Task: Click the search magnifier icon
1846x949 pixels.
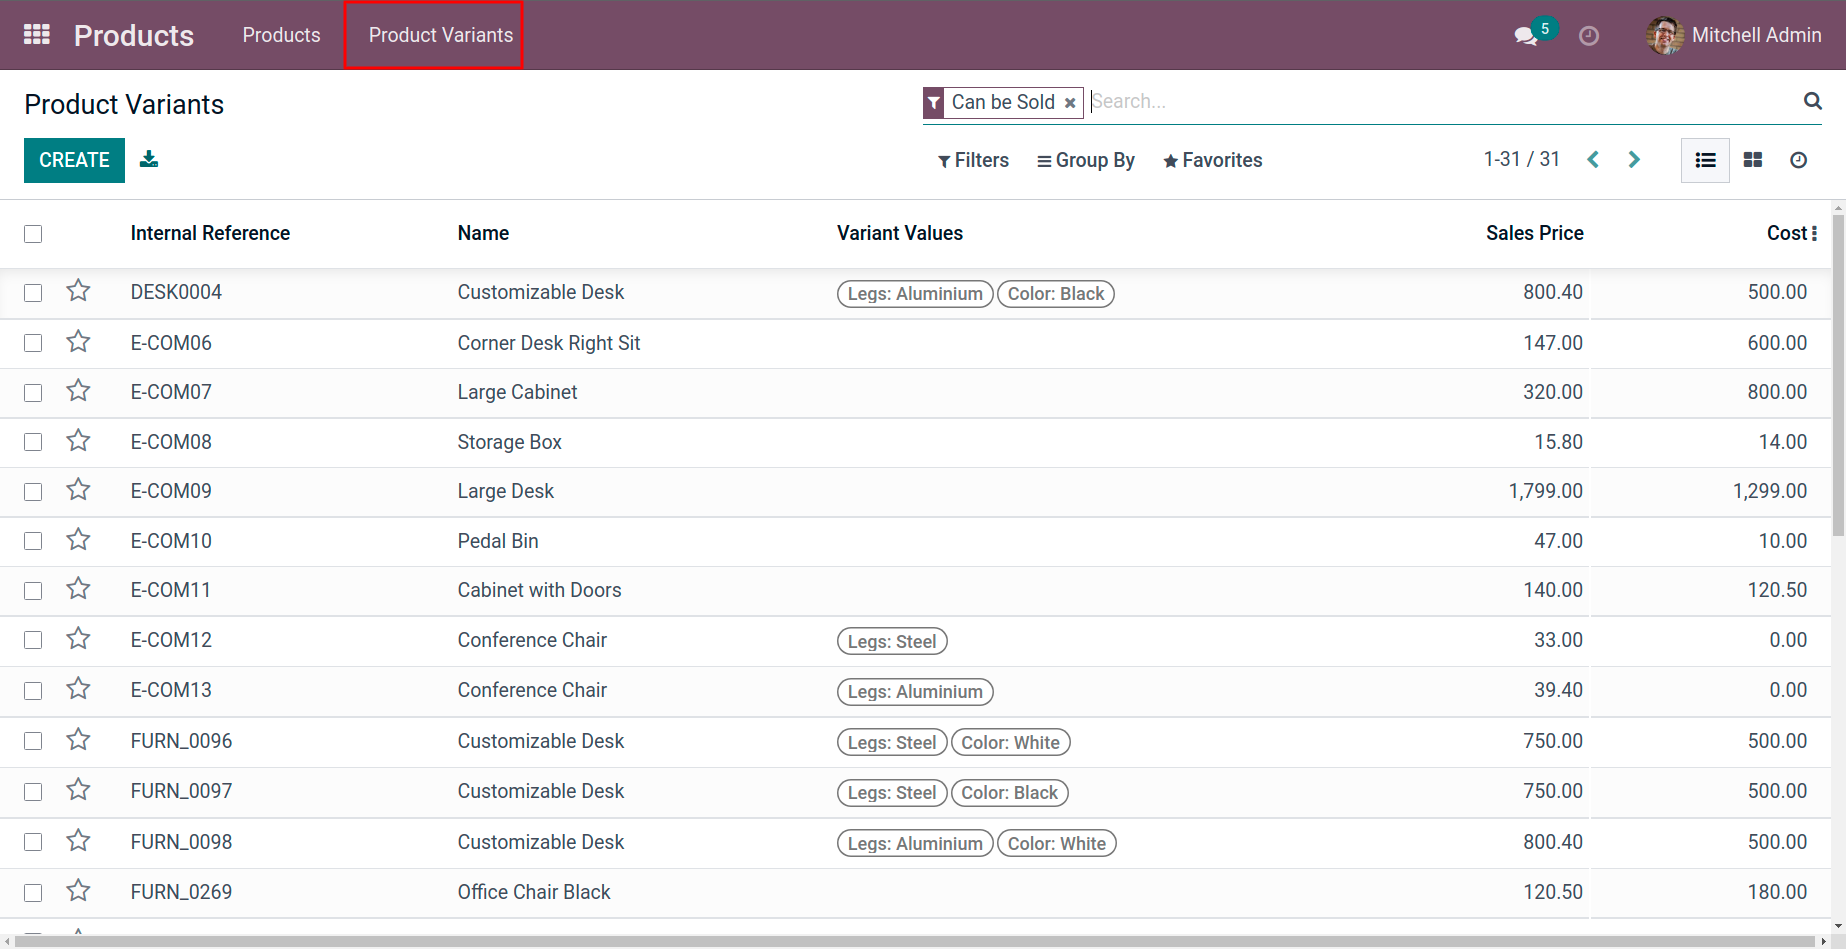Action: (x=1812, y=101)
